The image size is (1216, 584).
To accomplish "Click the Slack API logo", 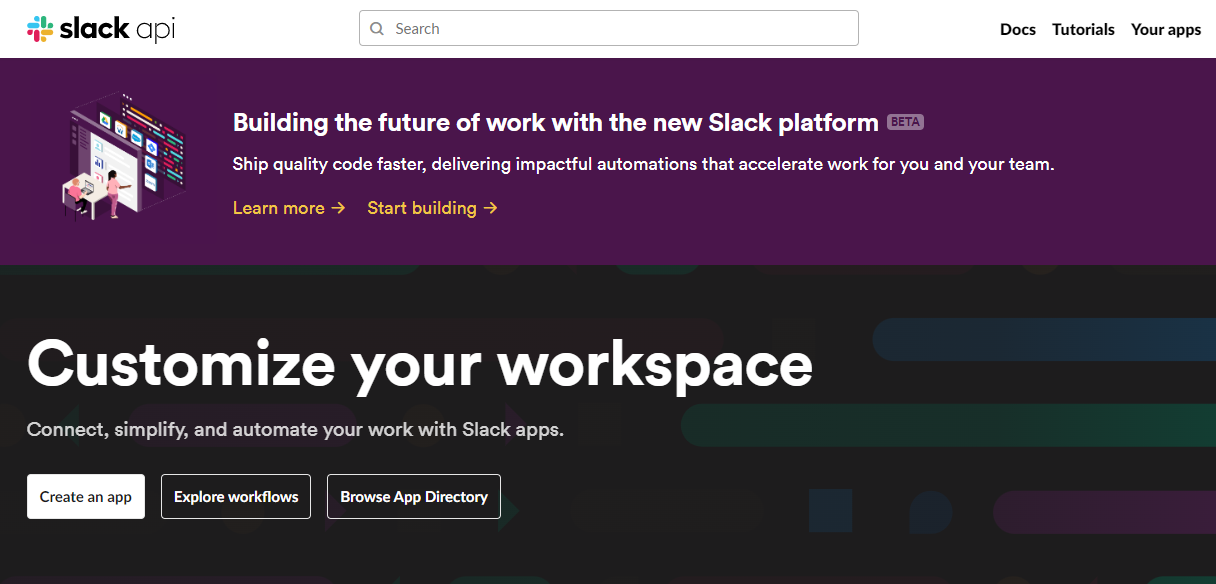I will tap(101, 29).
